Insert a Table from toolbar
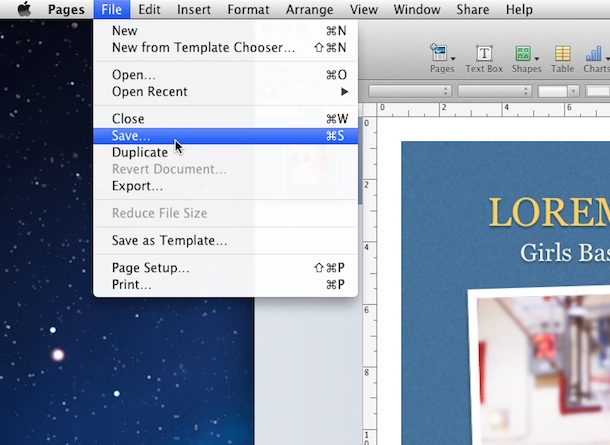 pos(563,58)
